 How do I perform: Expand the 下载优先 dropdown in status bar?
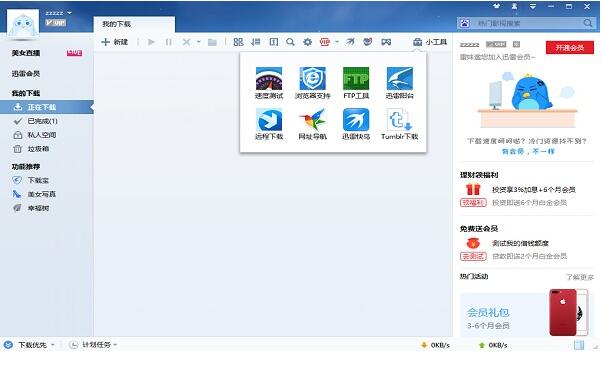click(x=53, y=345)
